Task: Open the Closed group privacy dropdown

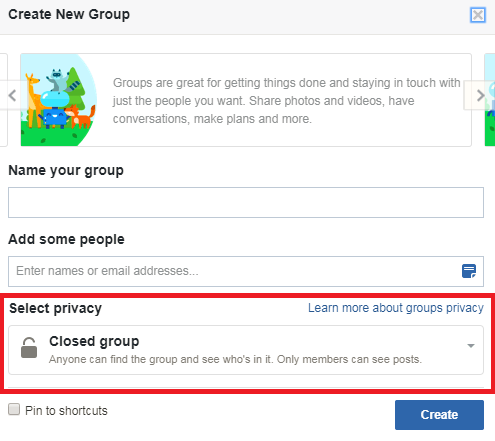Action: [246, 350]
